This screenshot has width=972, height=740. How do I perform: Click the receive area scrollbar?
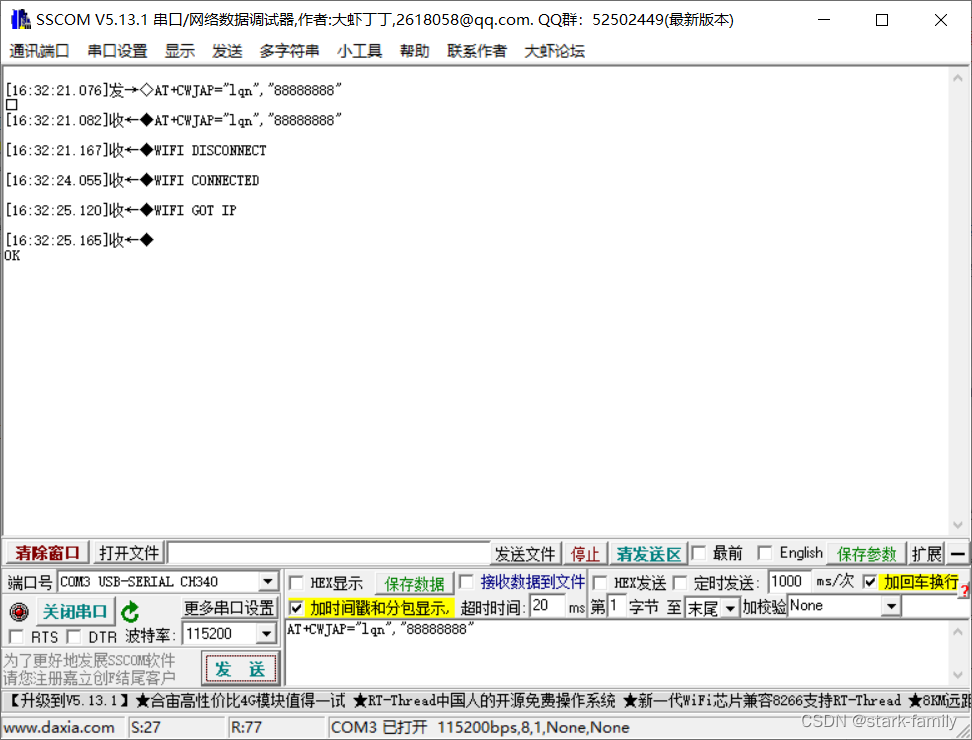955,300
